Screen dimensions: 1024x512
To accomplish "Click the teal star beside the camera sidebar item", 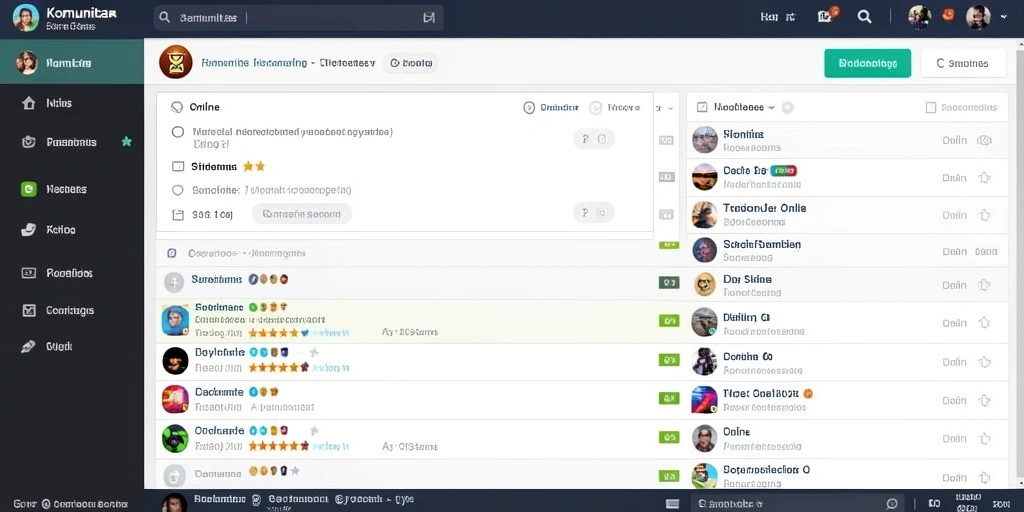I will [127, 141].
